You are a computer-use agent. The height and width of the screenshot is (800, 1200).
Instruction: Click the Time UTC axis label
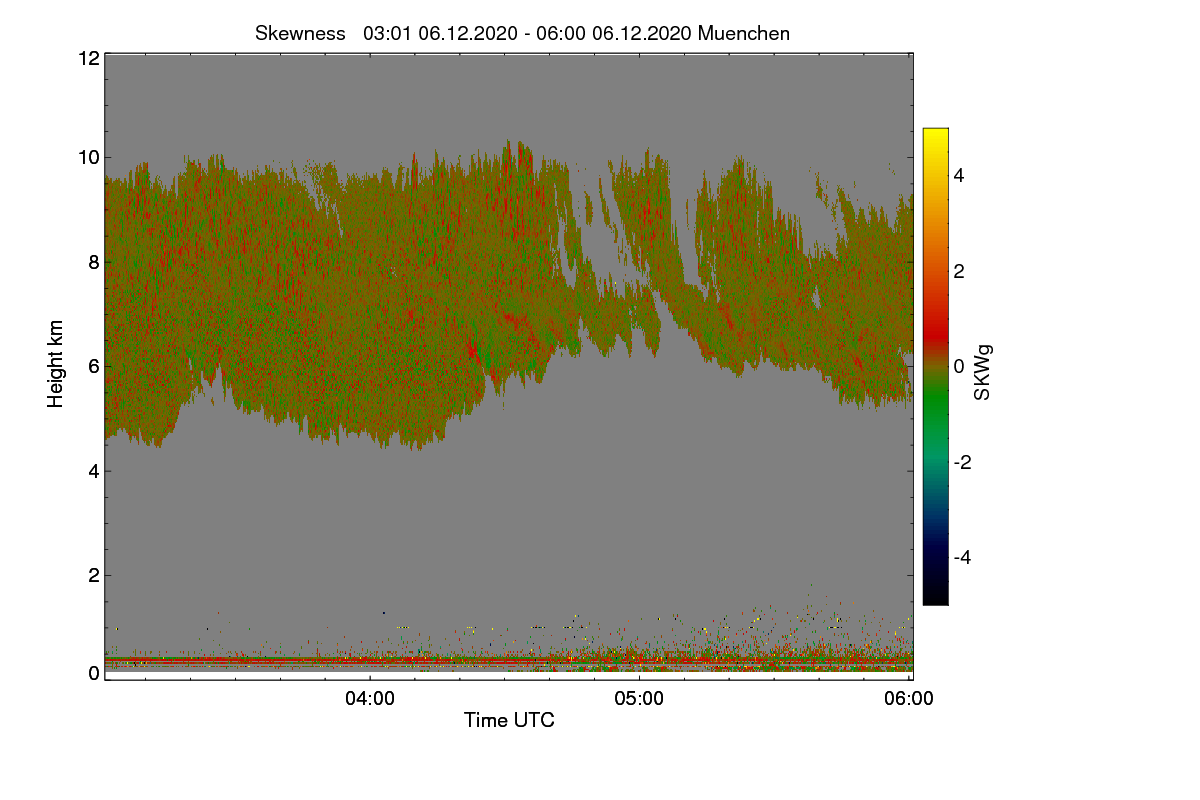pos(509,720)
